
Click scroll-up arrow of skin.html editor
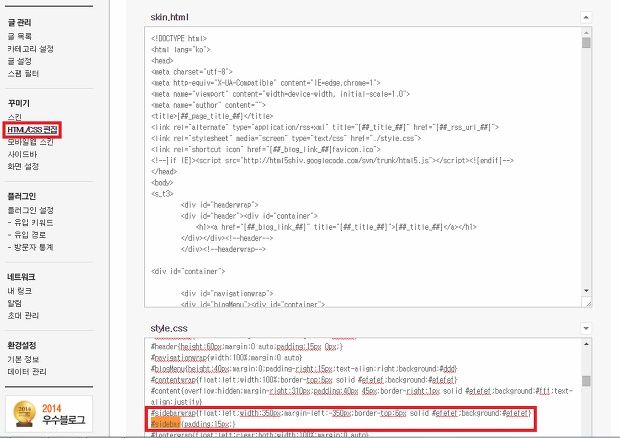(x=586, y=32)
